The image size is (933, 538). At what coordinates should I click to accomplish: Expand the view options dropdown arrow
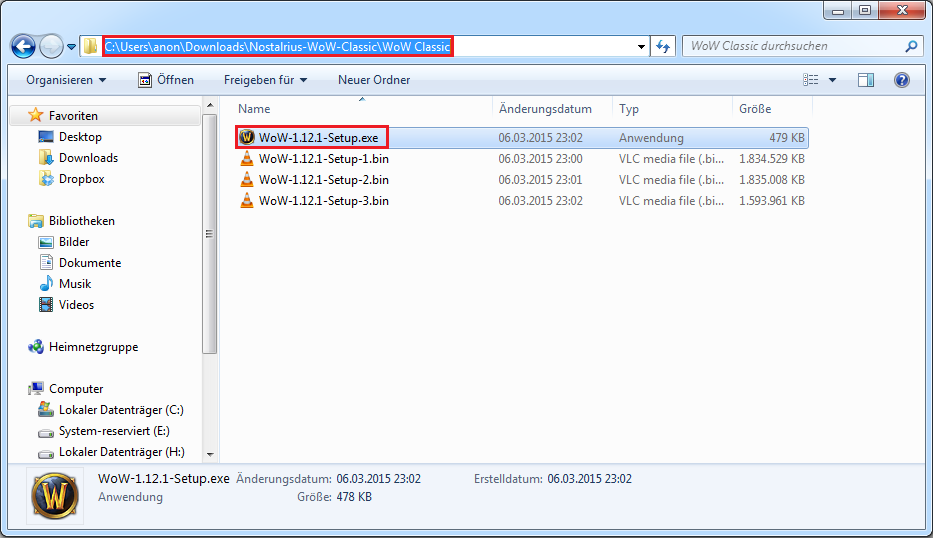832,80
